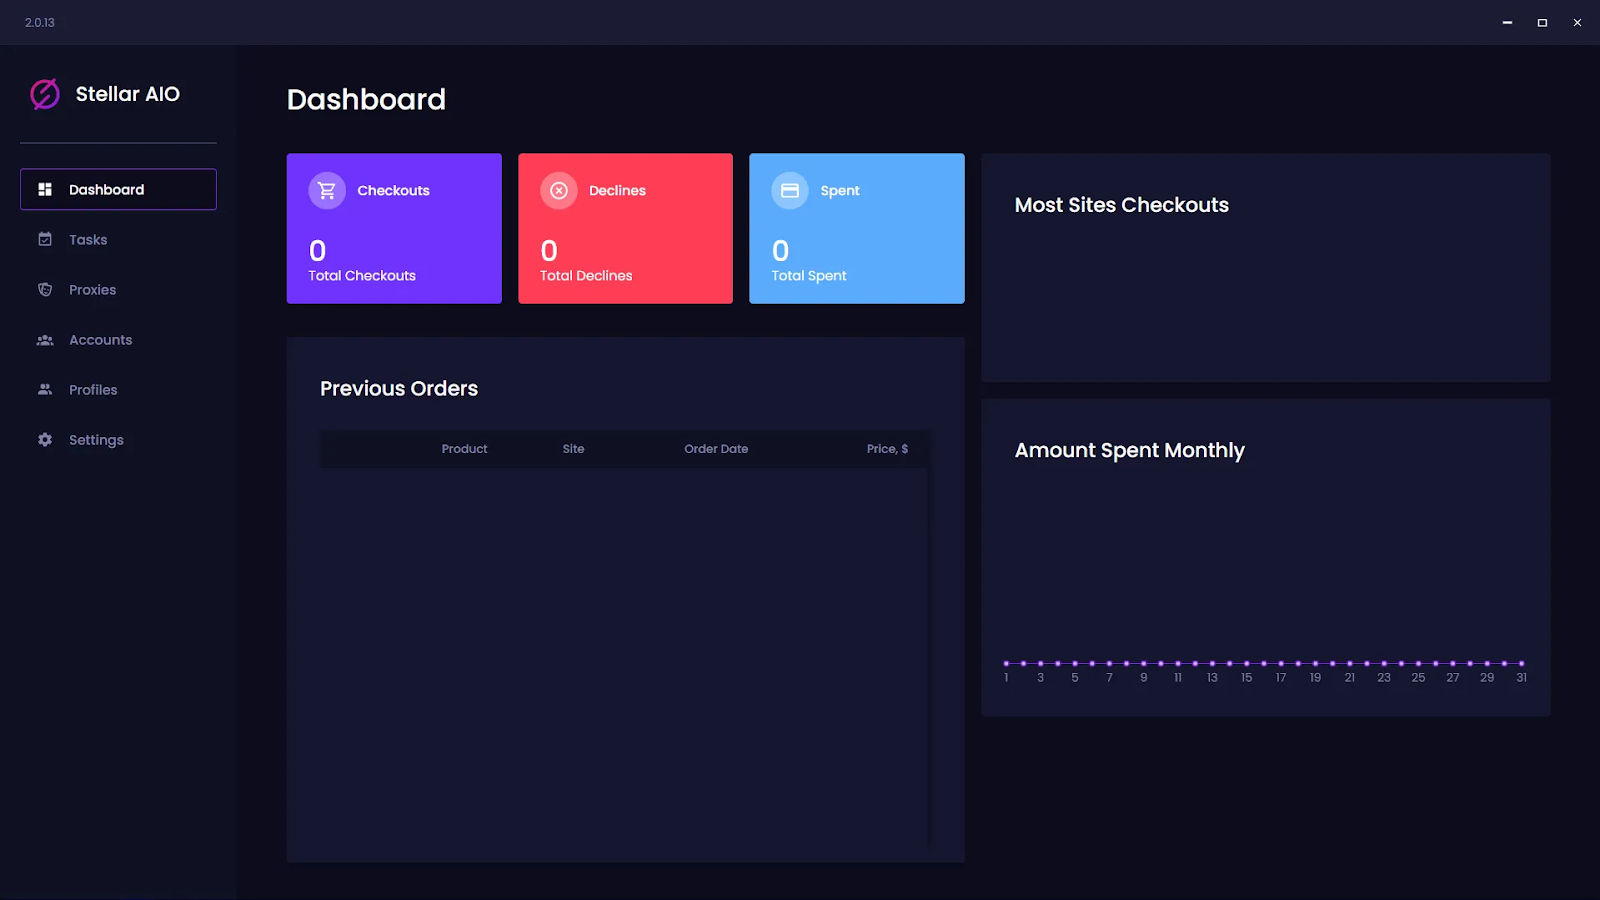
Task: Click the Accounts people icon
Action: [44, 340]
